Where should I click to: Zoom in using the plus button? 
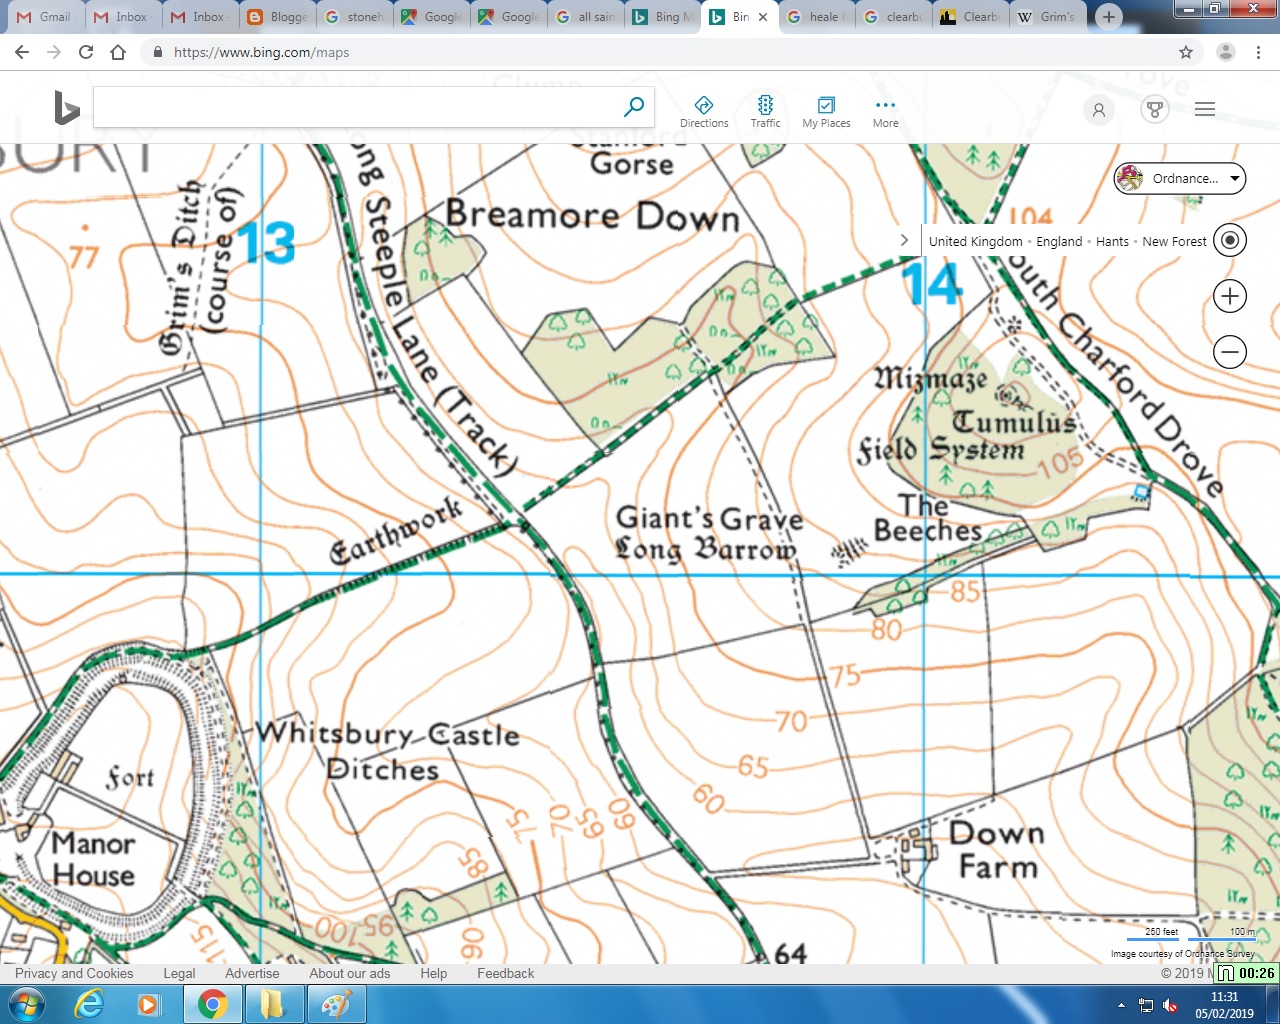click(x=1229, y=296)
